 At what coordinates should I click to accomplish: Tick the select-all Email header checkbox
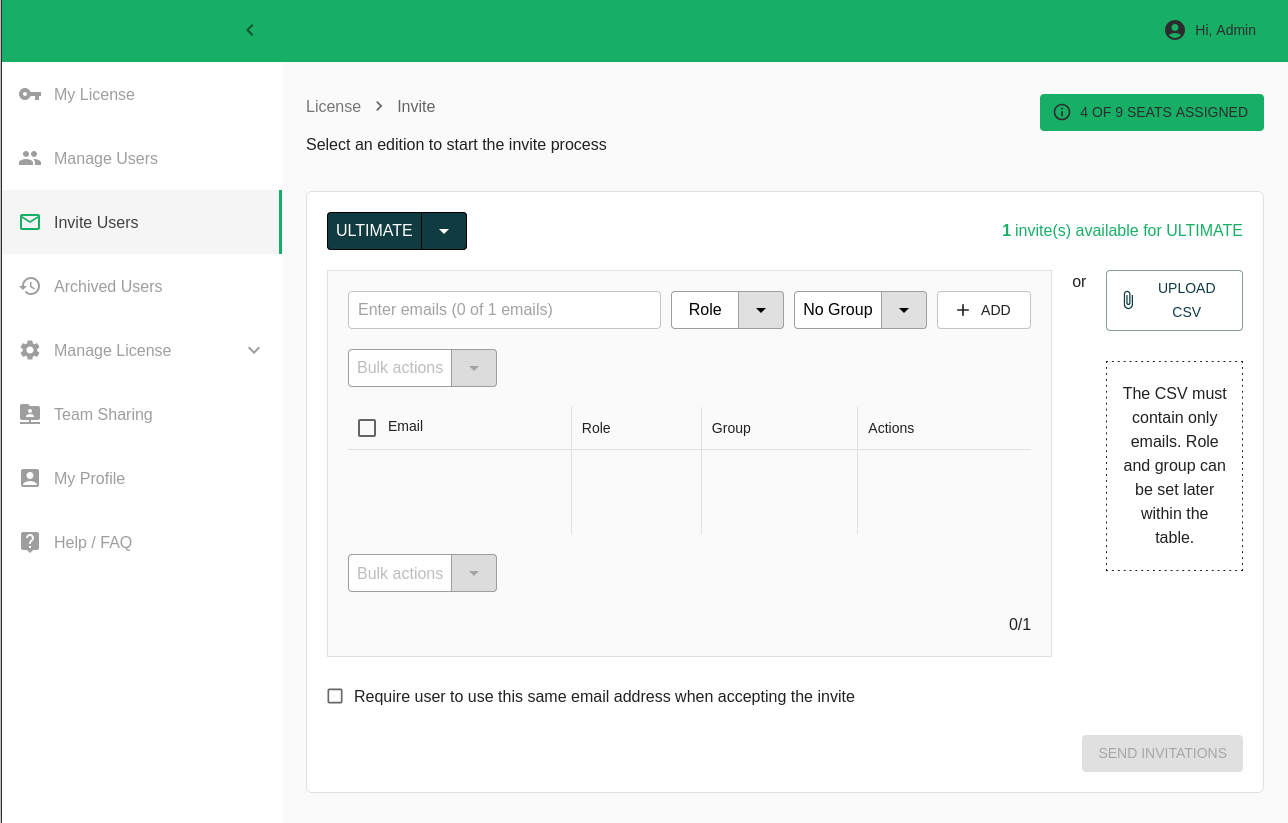[367, 428]
